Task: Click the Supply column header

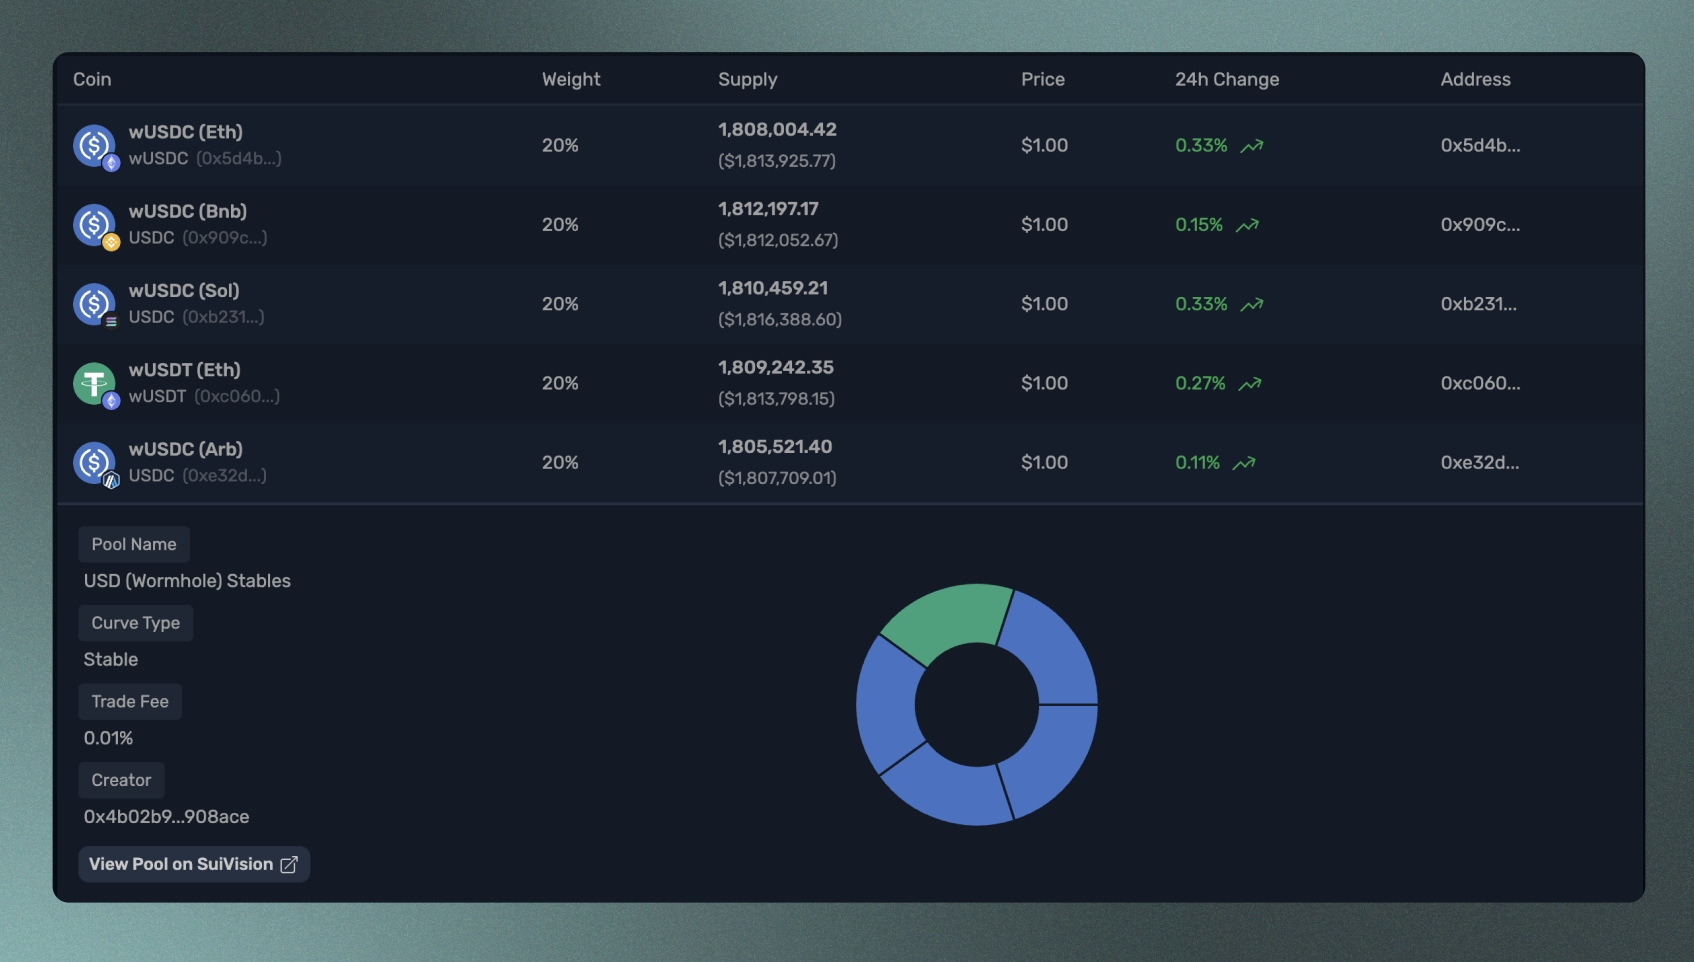Action: (747, 80)
